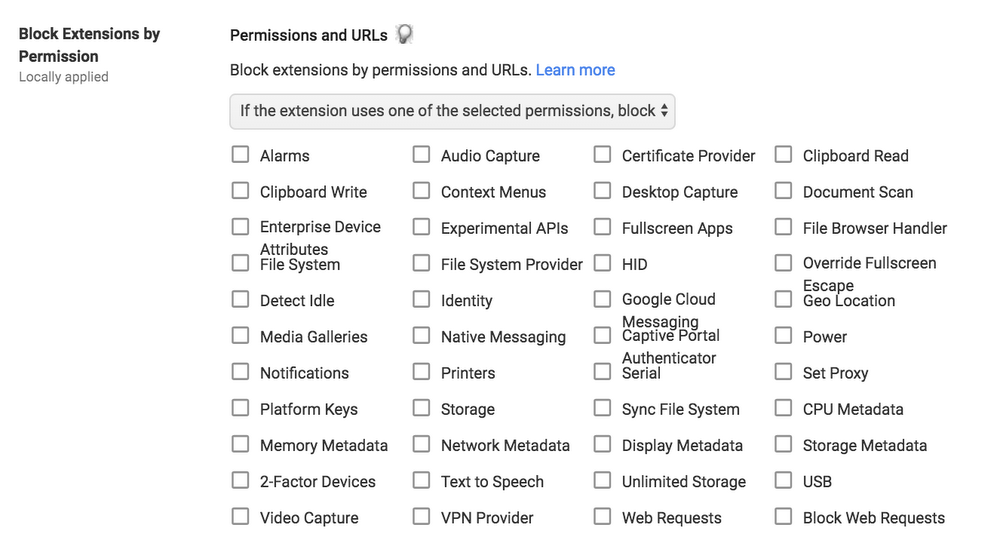Check the VPN Provider box
1000x537 pixels.
pyautogui.click(x=421, y=517)
